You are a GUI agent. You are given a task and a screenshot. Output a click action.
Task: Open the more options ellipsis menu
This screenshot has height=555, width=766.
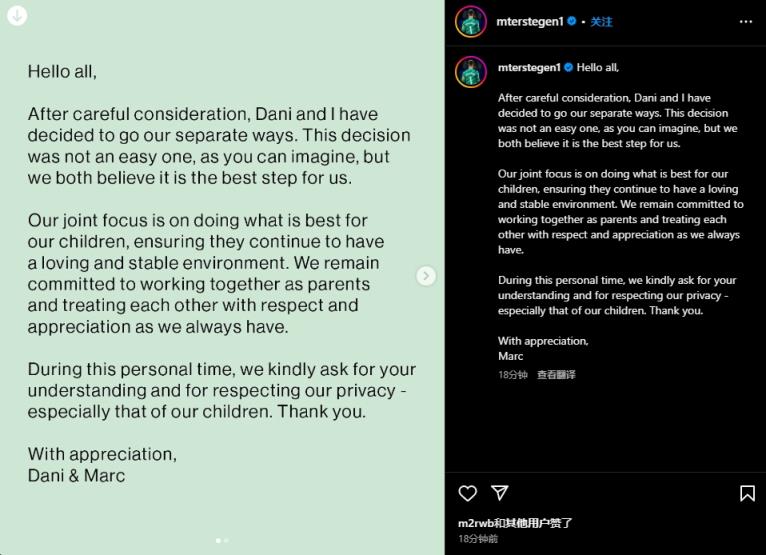click(x=746, y=21)
